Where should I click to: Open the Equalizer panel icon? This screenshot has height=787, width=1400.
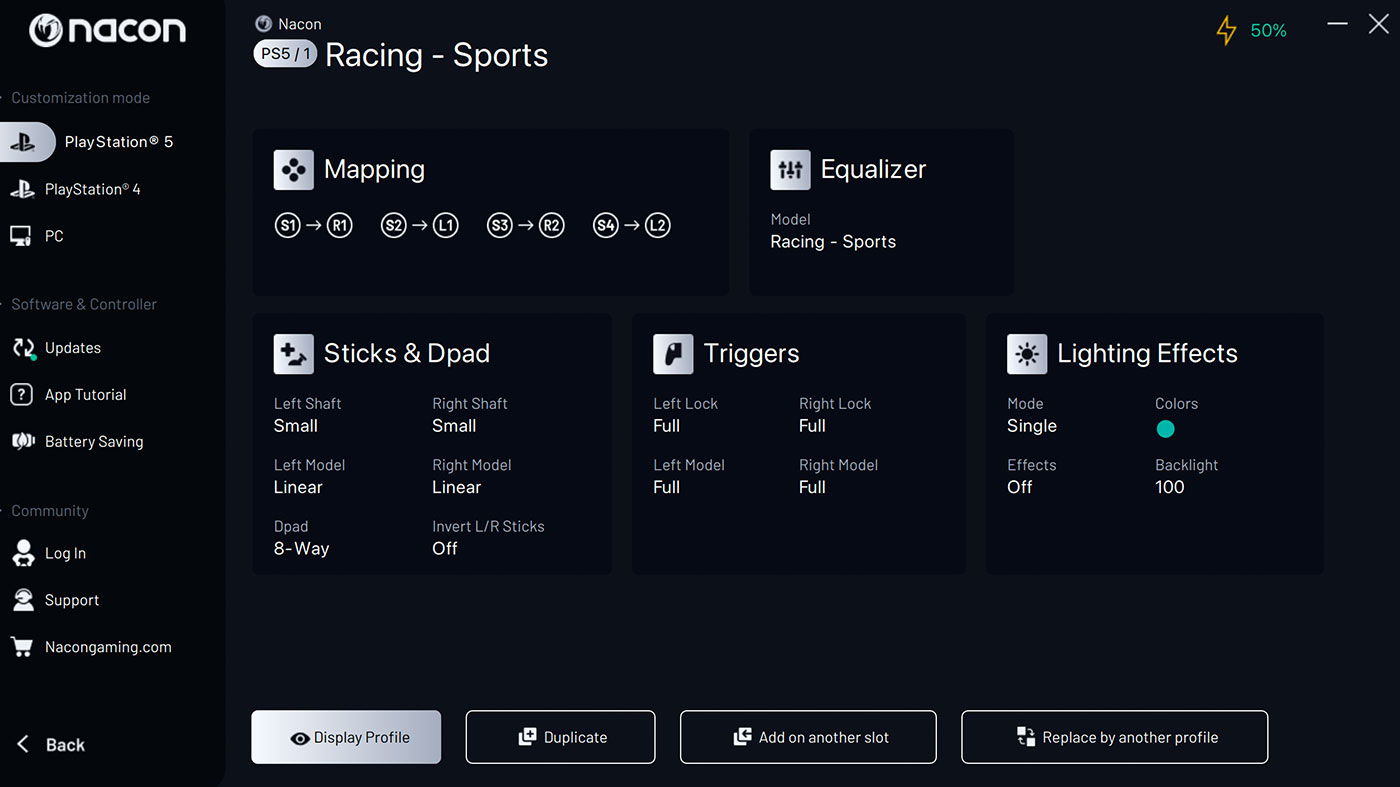[790, 170]
